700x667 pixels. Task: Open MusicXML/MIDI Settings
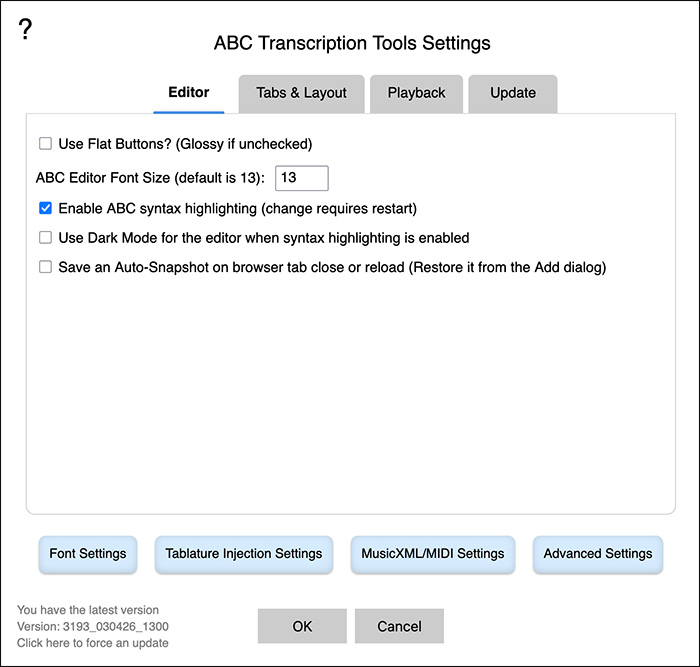click(x=433, y=554)
